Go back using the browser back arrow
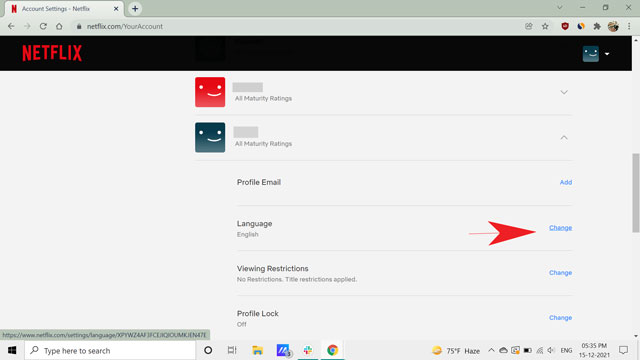The width and height of the screenshot is (640, 360). pyautogui.click(x=11, y=27)
